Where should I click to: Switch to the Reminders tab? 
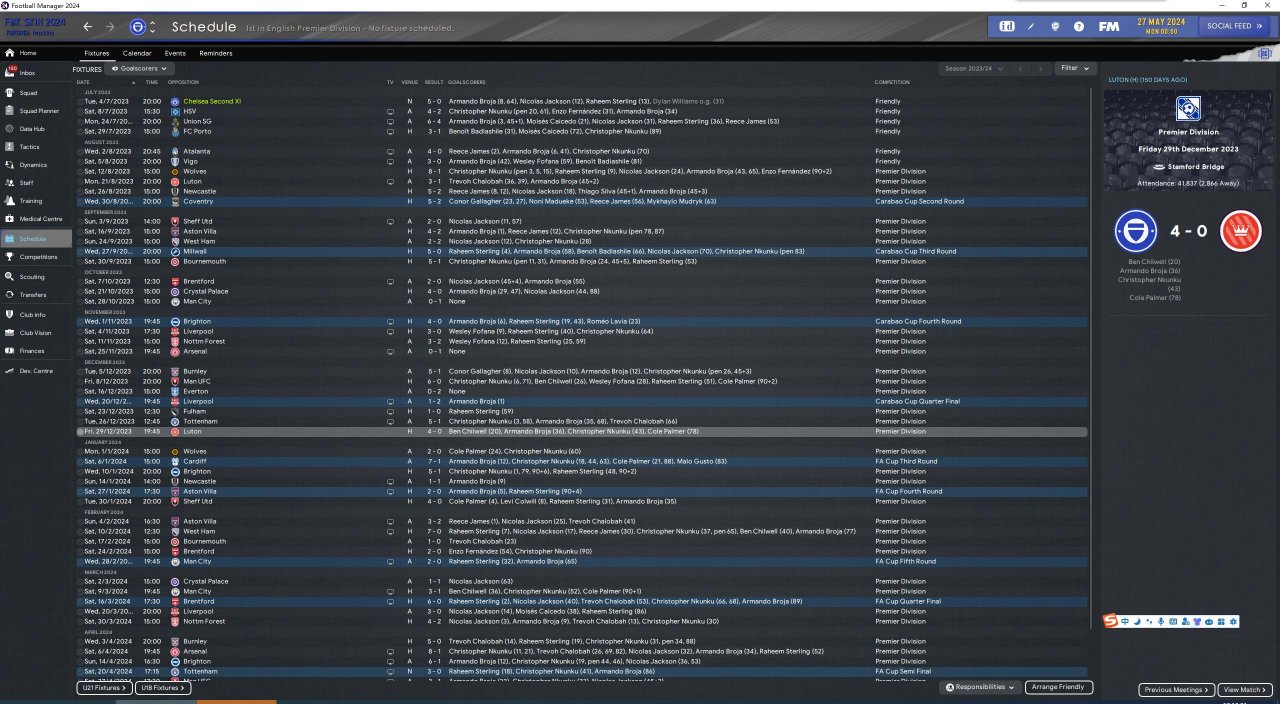point(216,53)
